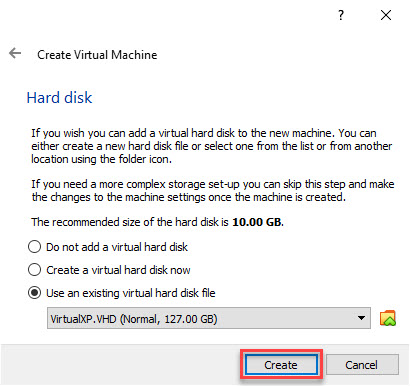Expand the VirtualXP.VHD disk dropdown arrow

tap(361, 318)
